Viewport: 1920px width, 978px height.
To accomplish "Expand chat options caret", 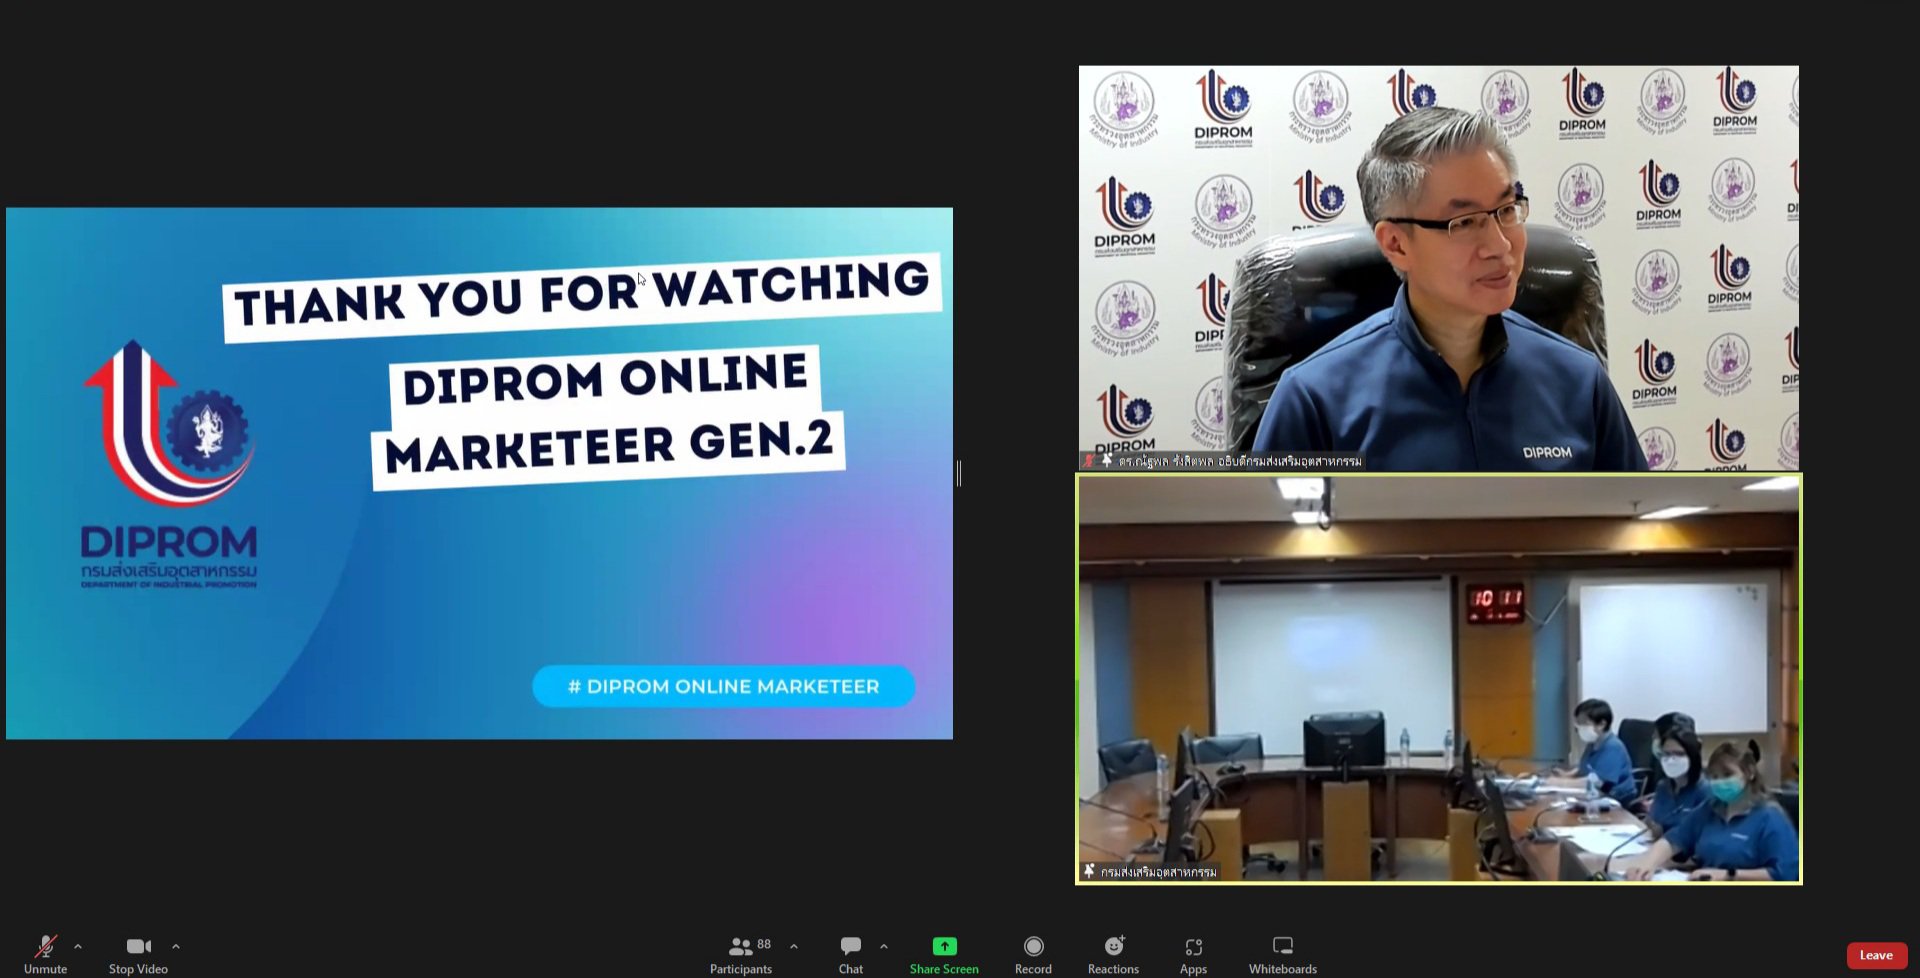I will pyautogui.click(x=884, y=946).
